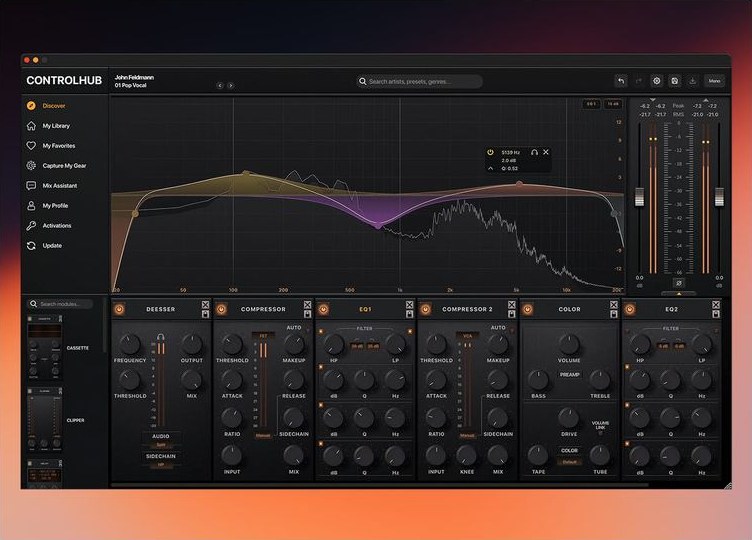Open Compressor 2 Manual release dropdown
The image size is (752, 540).
[468, 435]
